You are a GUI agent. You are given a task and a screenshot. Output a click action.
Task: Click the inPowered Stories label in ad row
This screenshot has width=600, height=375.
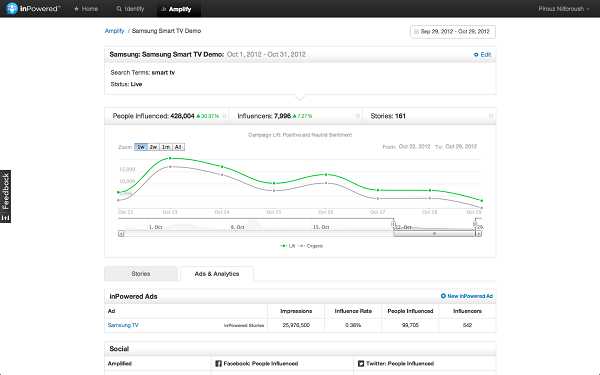tap(244, 326)
